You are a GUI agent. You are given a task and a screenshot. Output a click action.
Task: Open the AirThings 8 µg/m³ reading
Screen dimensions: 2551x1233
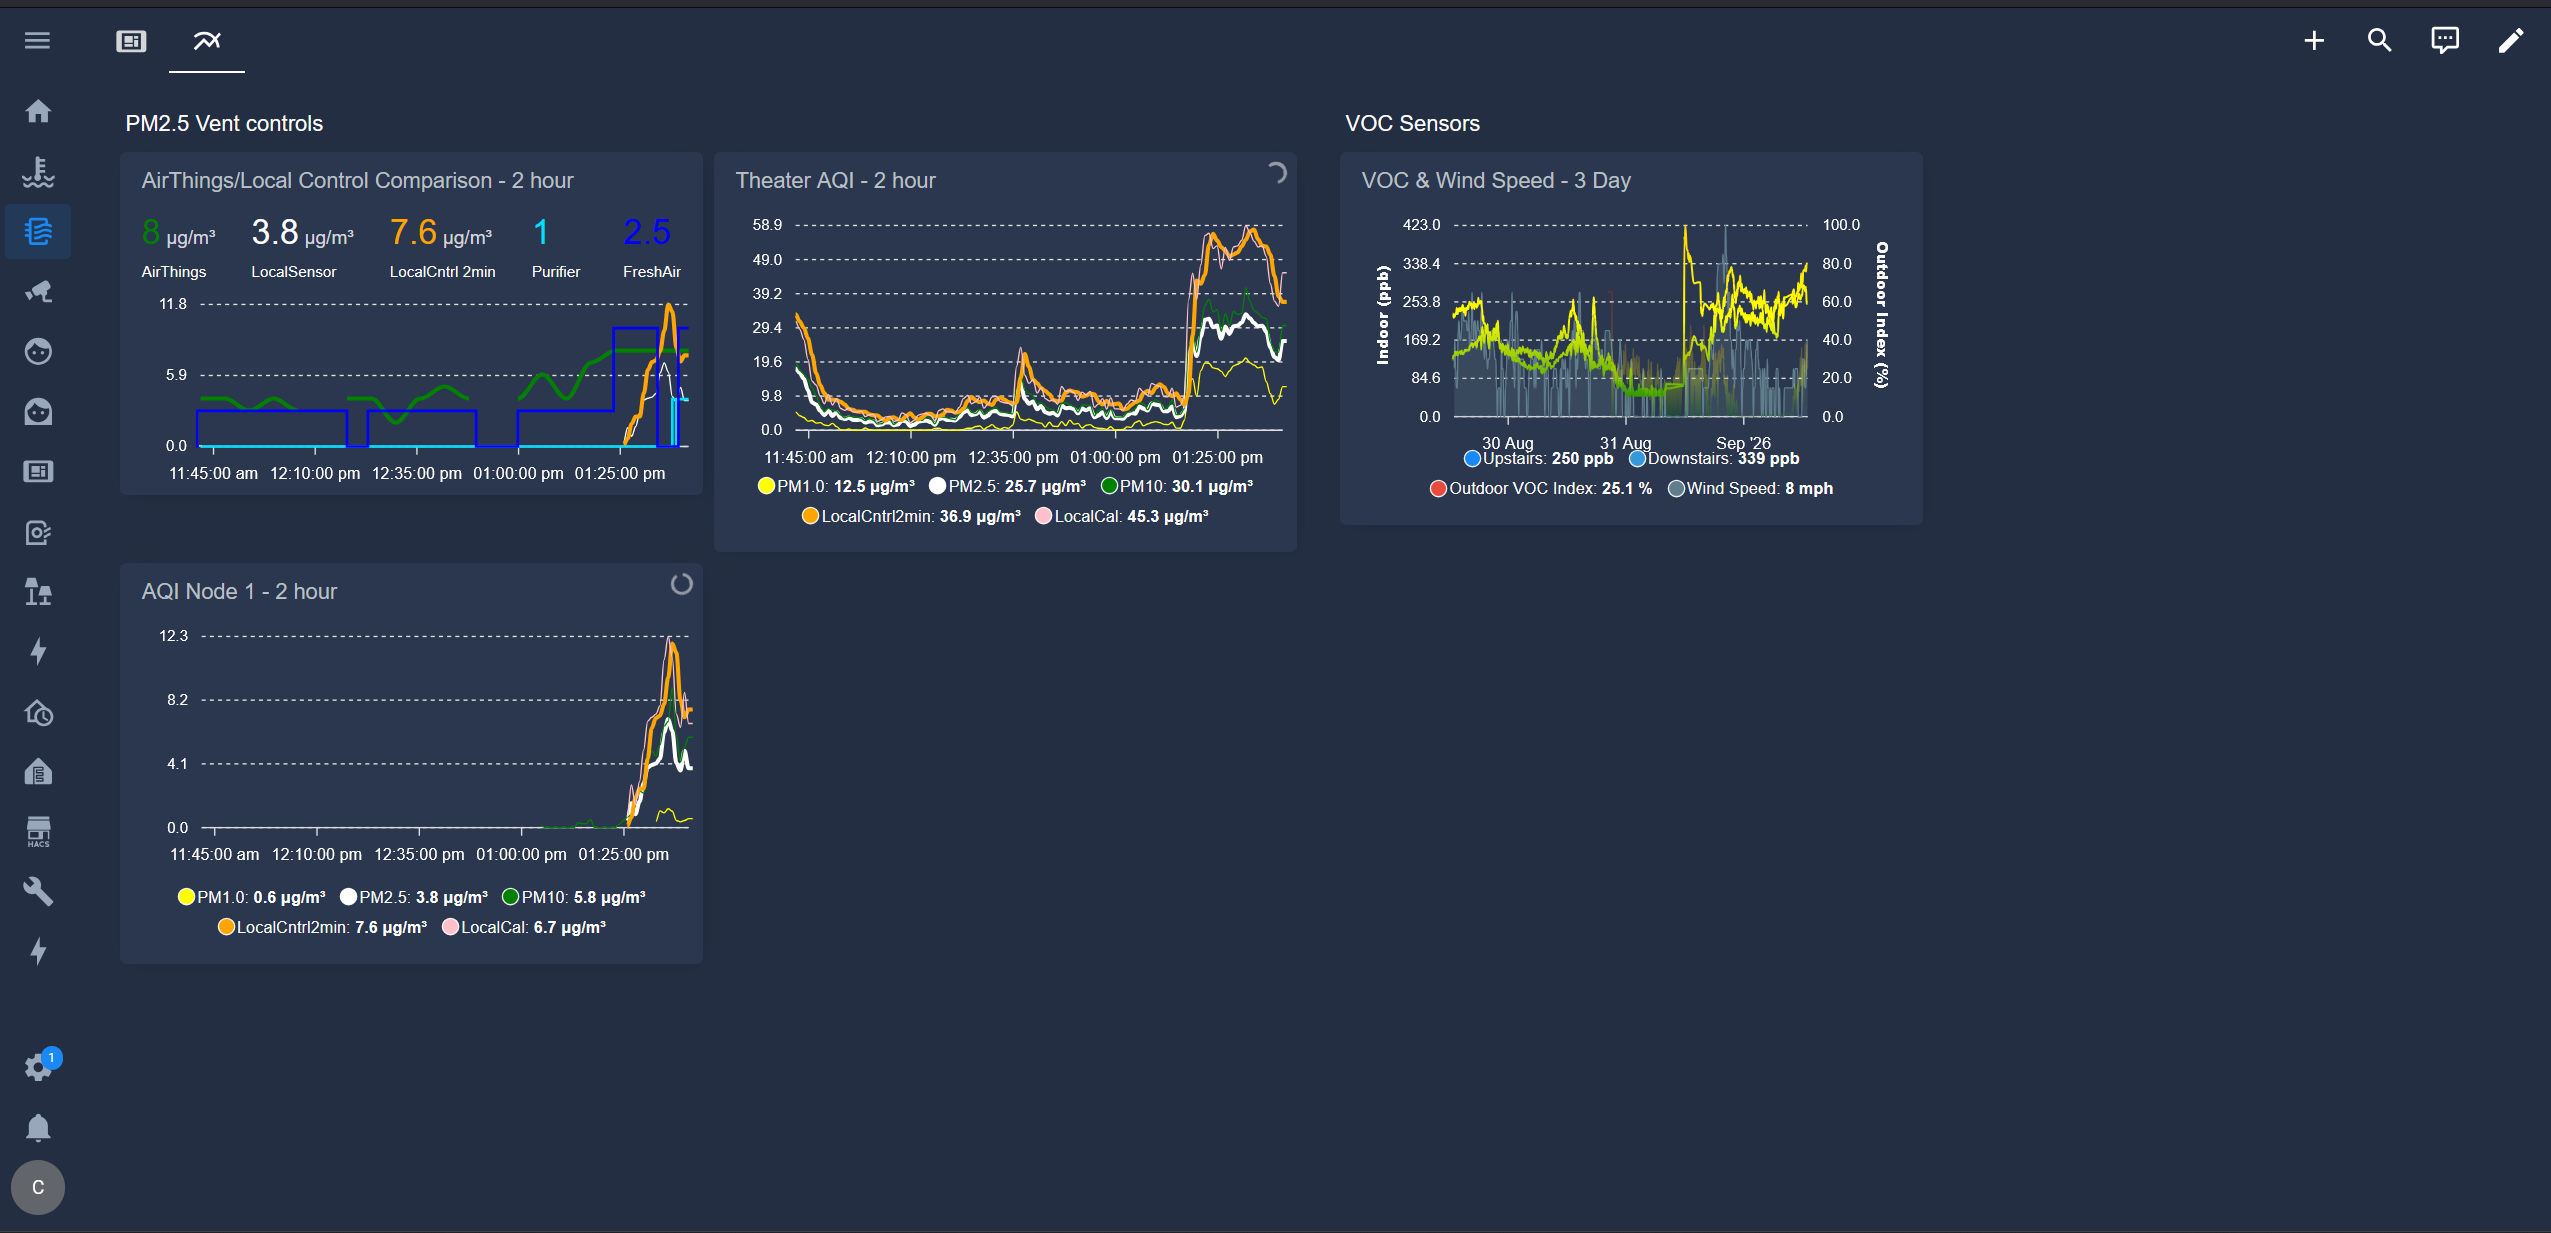[x=178, y=234]
